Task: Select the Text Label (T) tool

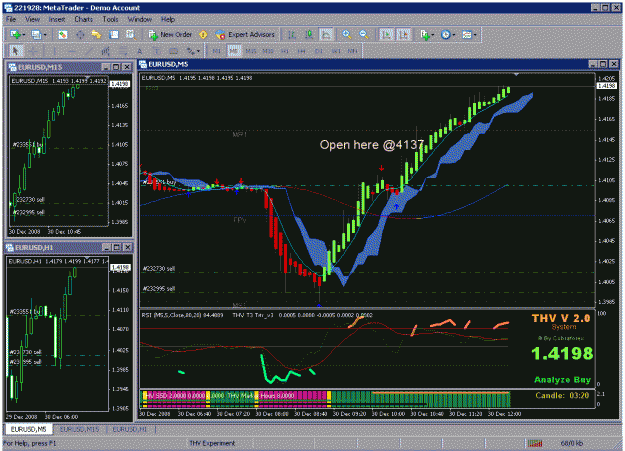Action: pyautogui.click(x=156, y=51)
